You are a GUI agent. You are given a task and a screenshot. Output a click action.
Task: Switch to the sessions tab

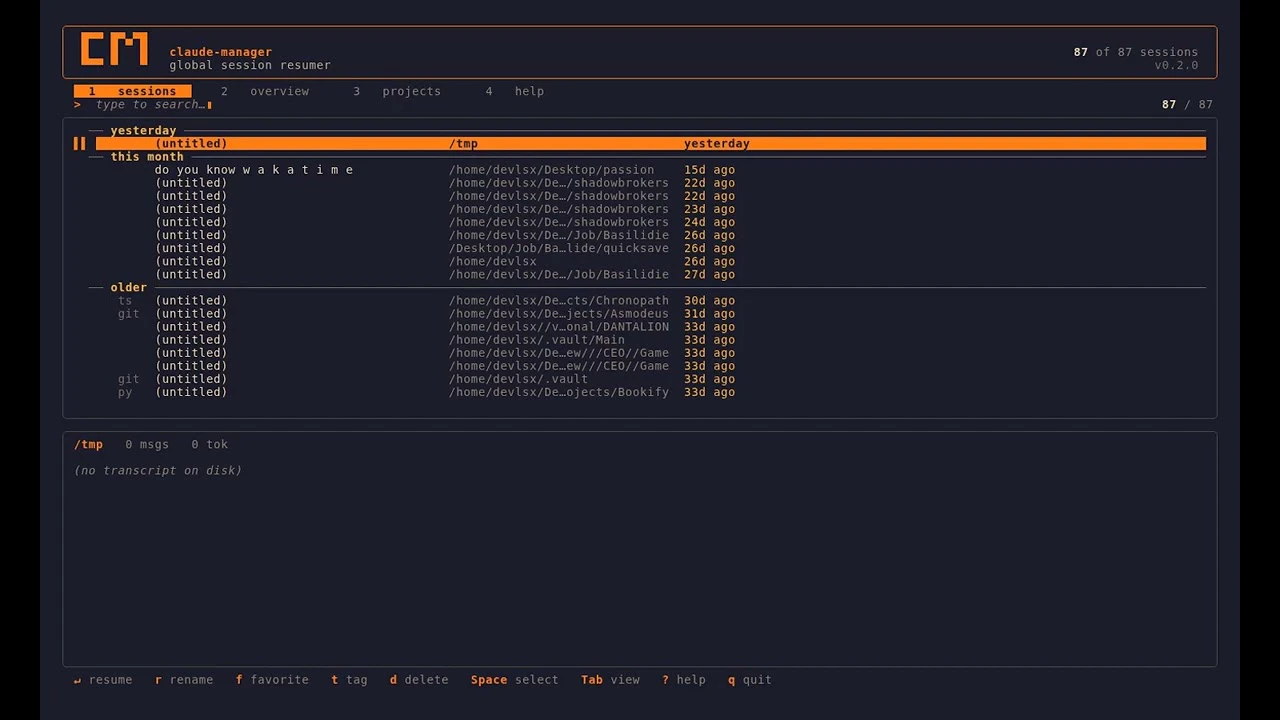pos(132,91)
